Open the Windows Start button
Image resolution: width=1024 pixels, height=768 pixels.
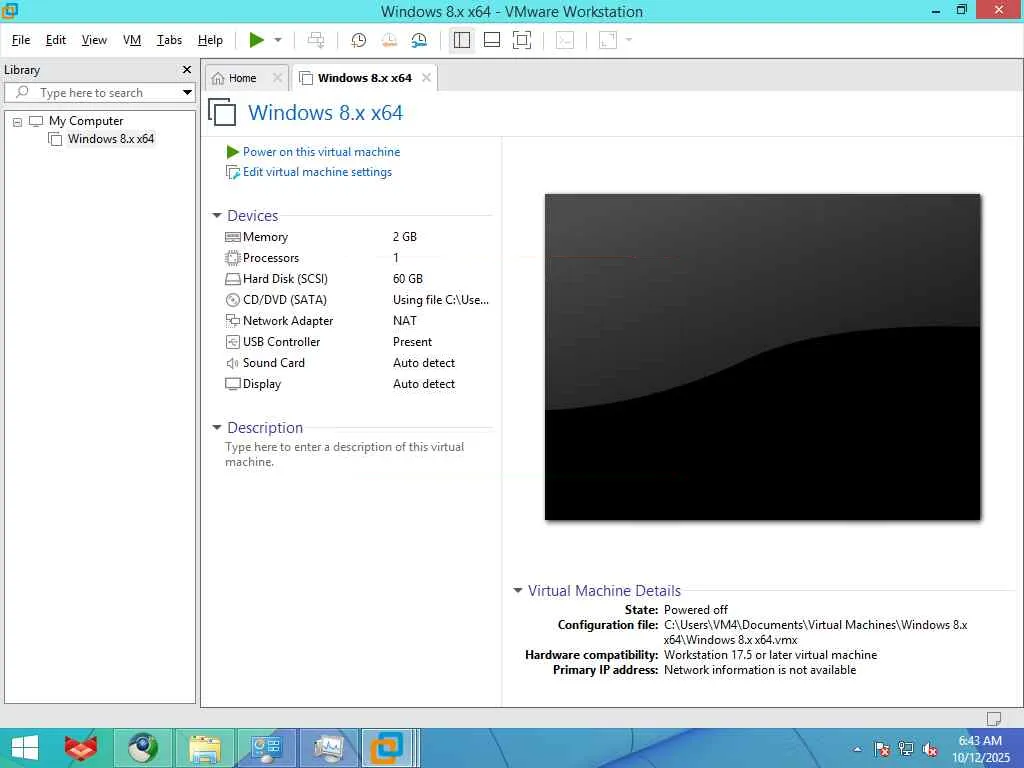point(25,748)
